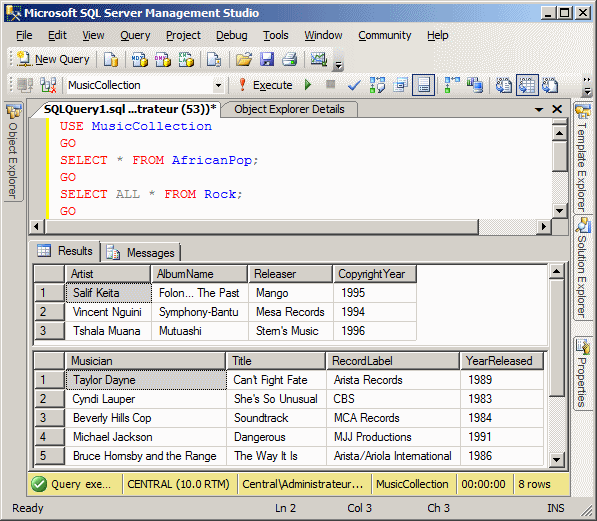The width and height of the screenshot is (597, 521).
Task: Select the Michael Jackson cell
Action: (x=146, y=437)
